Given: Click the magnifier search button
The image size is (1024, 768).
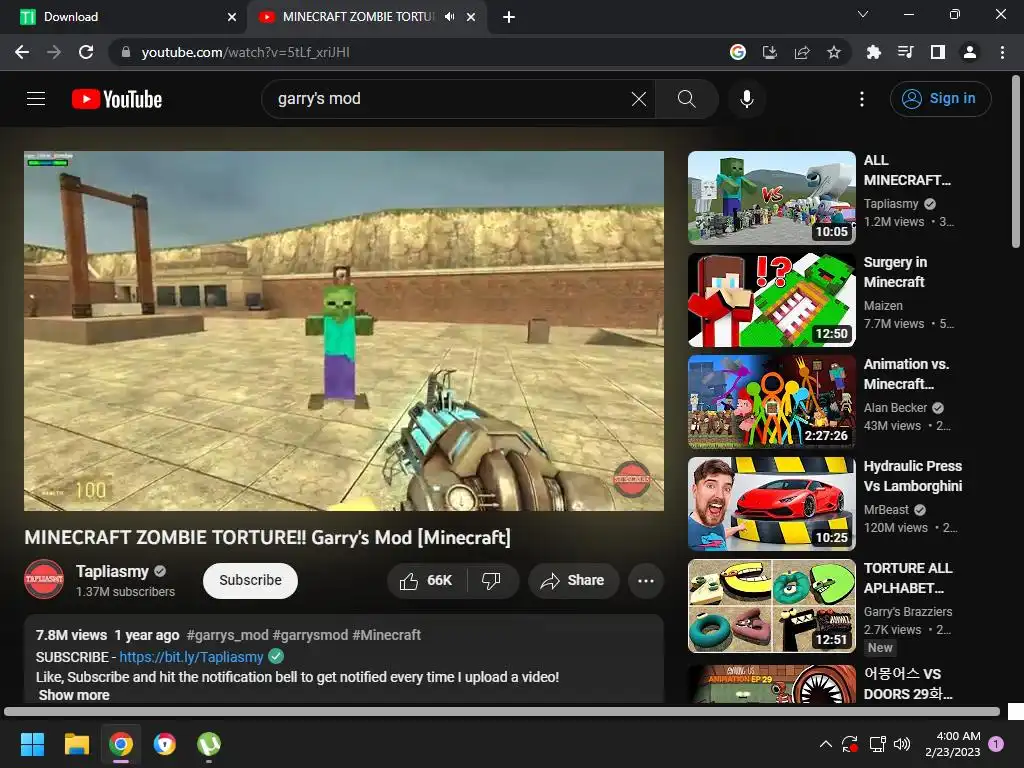Looking at the screenshot, I should tap(686, 99).
